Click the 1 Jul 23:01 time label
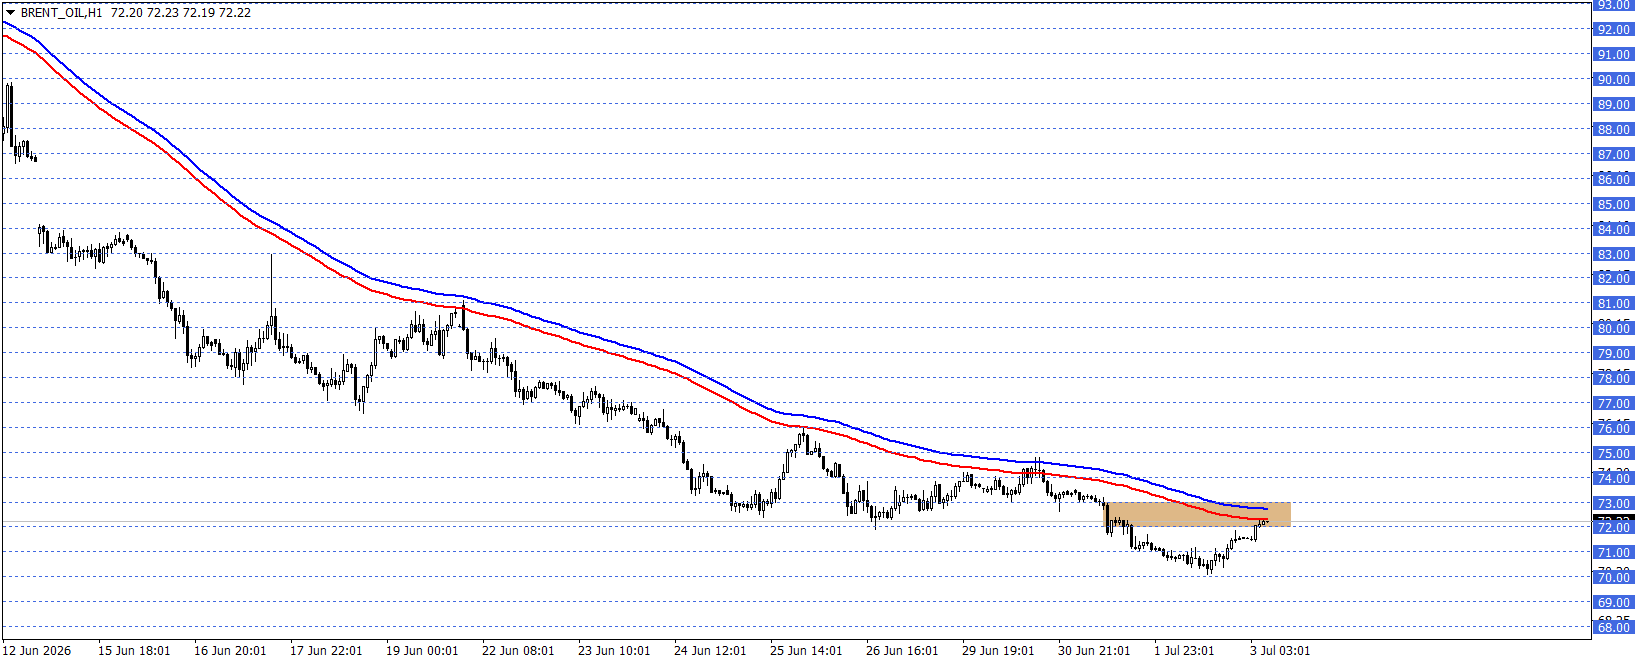Screen dimensions: 1641x663 coord(1184,651)
